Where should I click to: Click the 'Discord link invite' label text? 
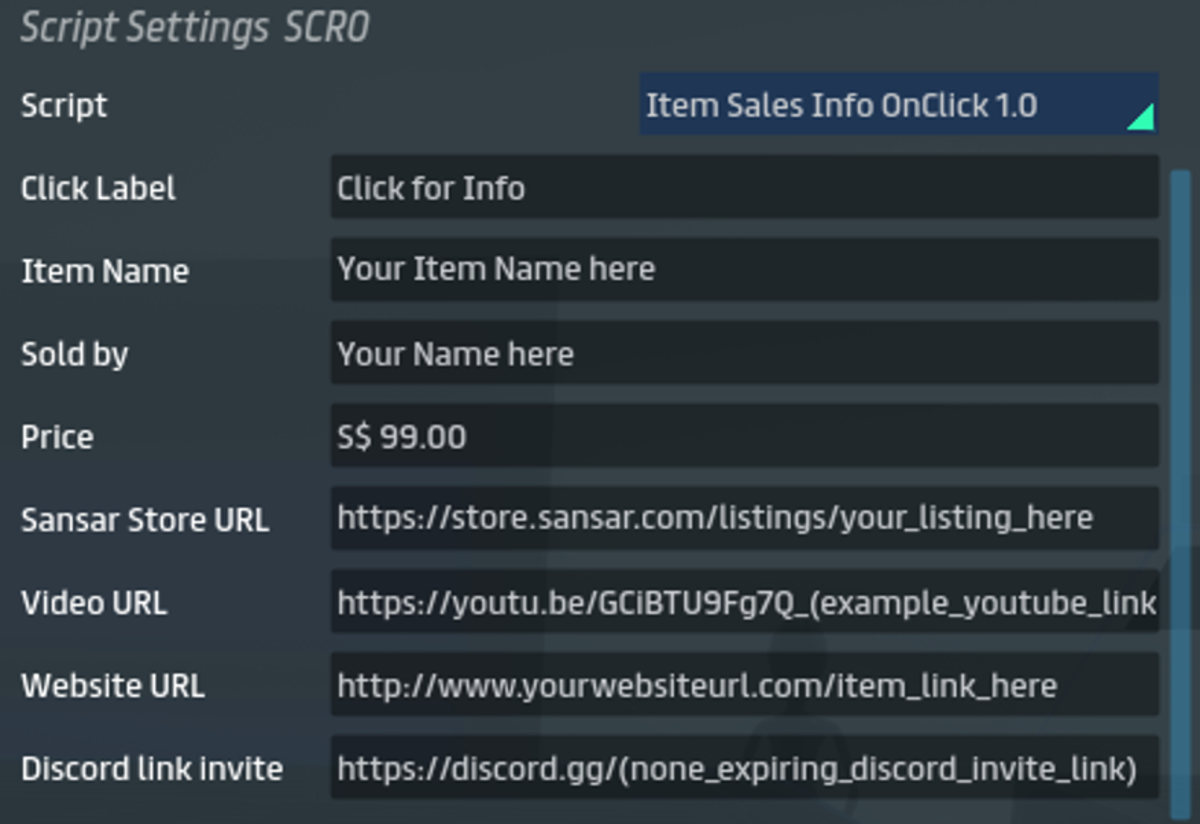coord(152,769)
